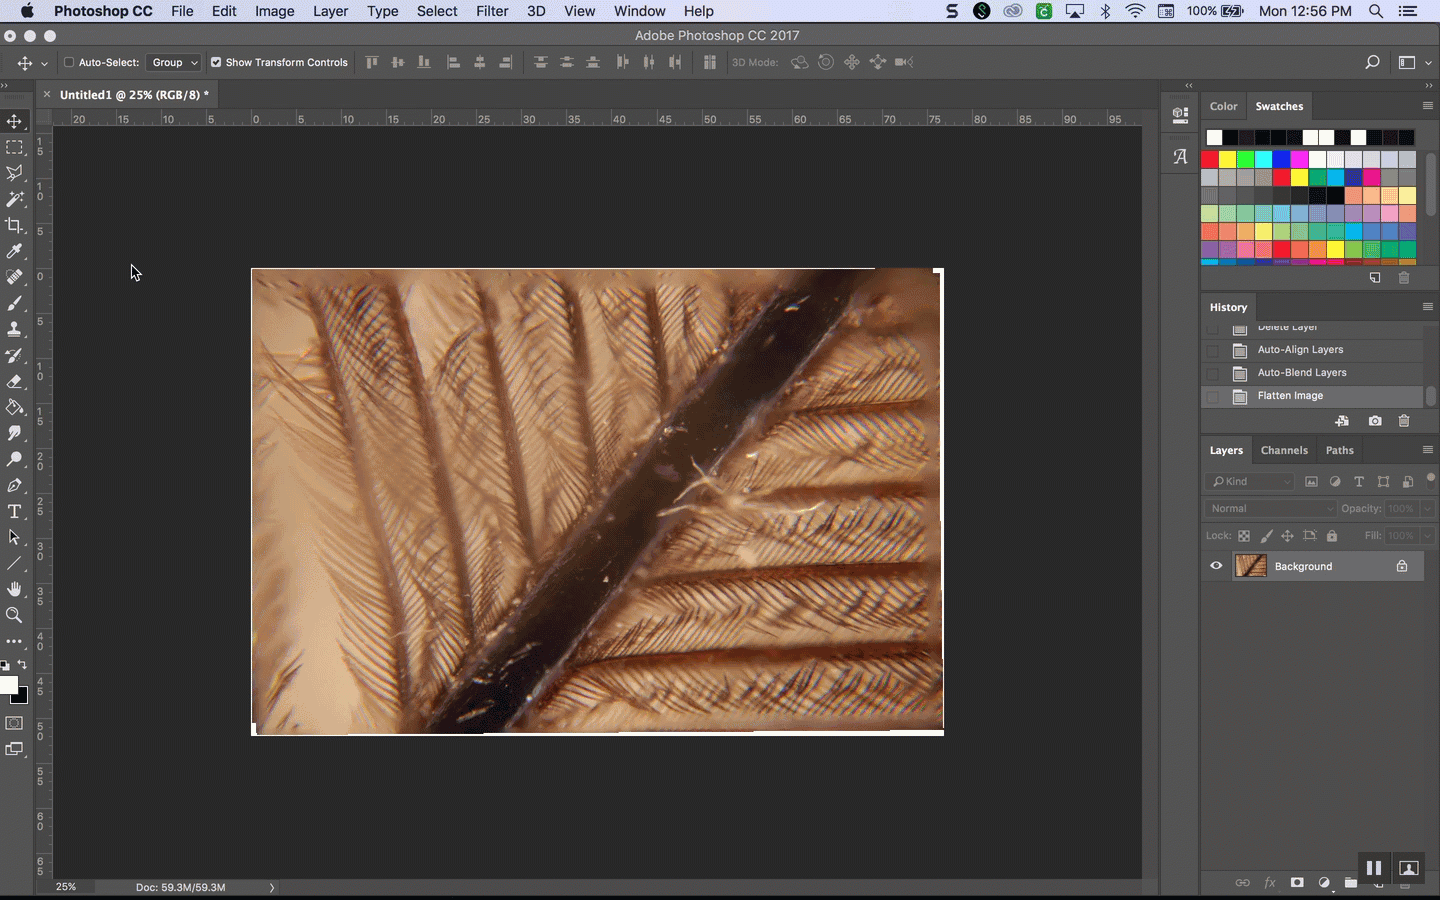Switch to the Paths tab
Screen dimensions: 1440x900
[x=1339, y=450]
